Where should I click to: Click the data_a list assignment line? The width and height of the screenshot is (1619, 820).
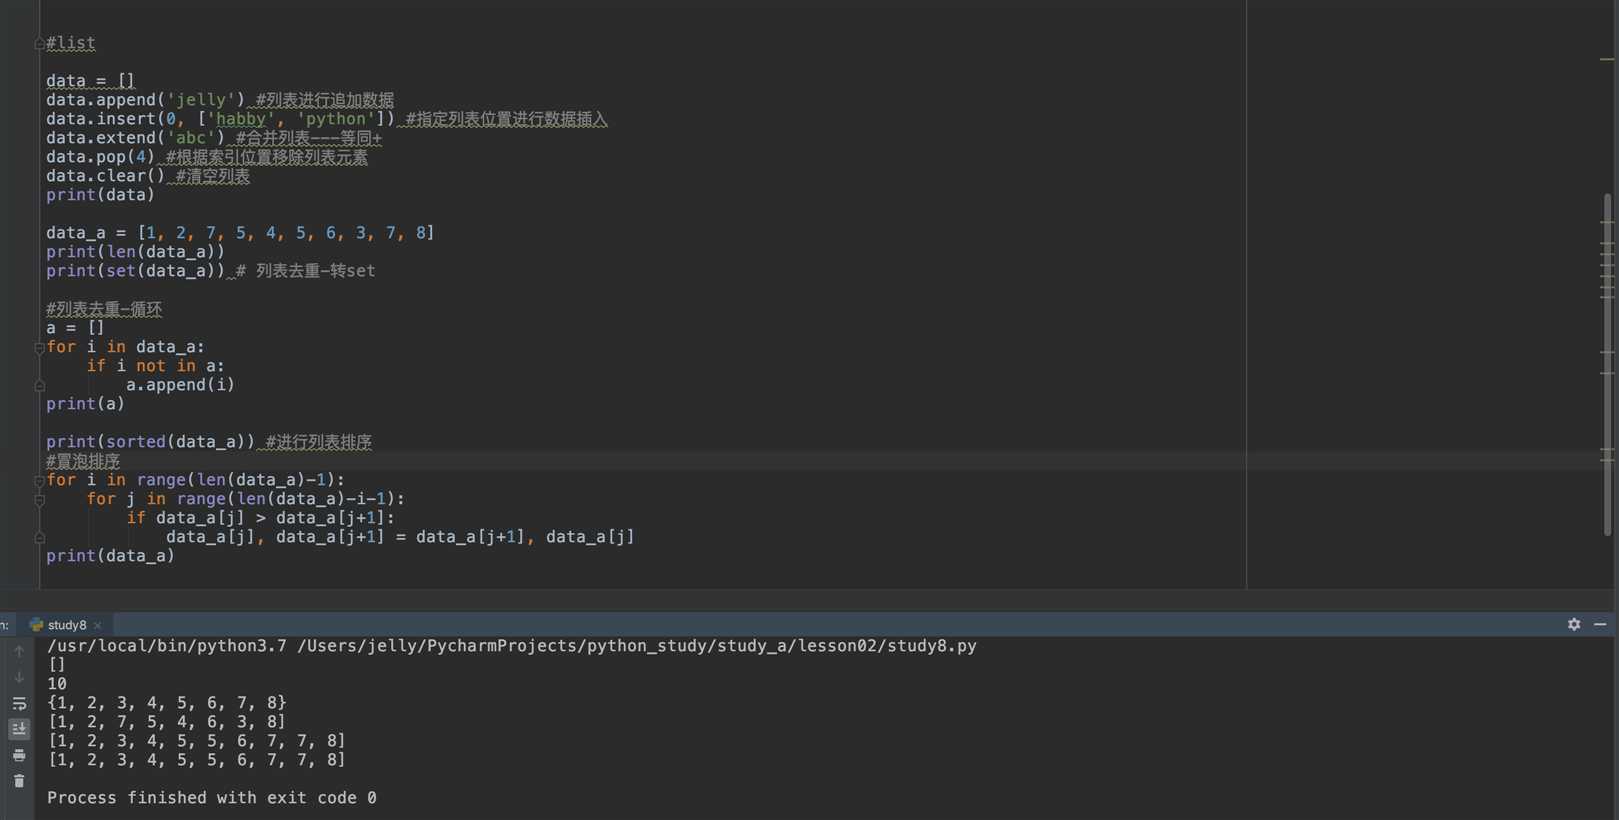[x=240, y=233]
